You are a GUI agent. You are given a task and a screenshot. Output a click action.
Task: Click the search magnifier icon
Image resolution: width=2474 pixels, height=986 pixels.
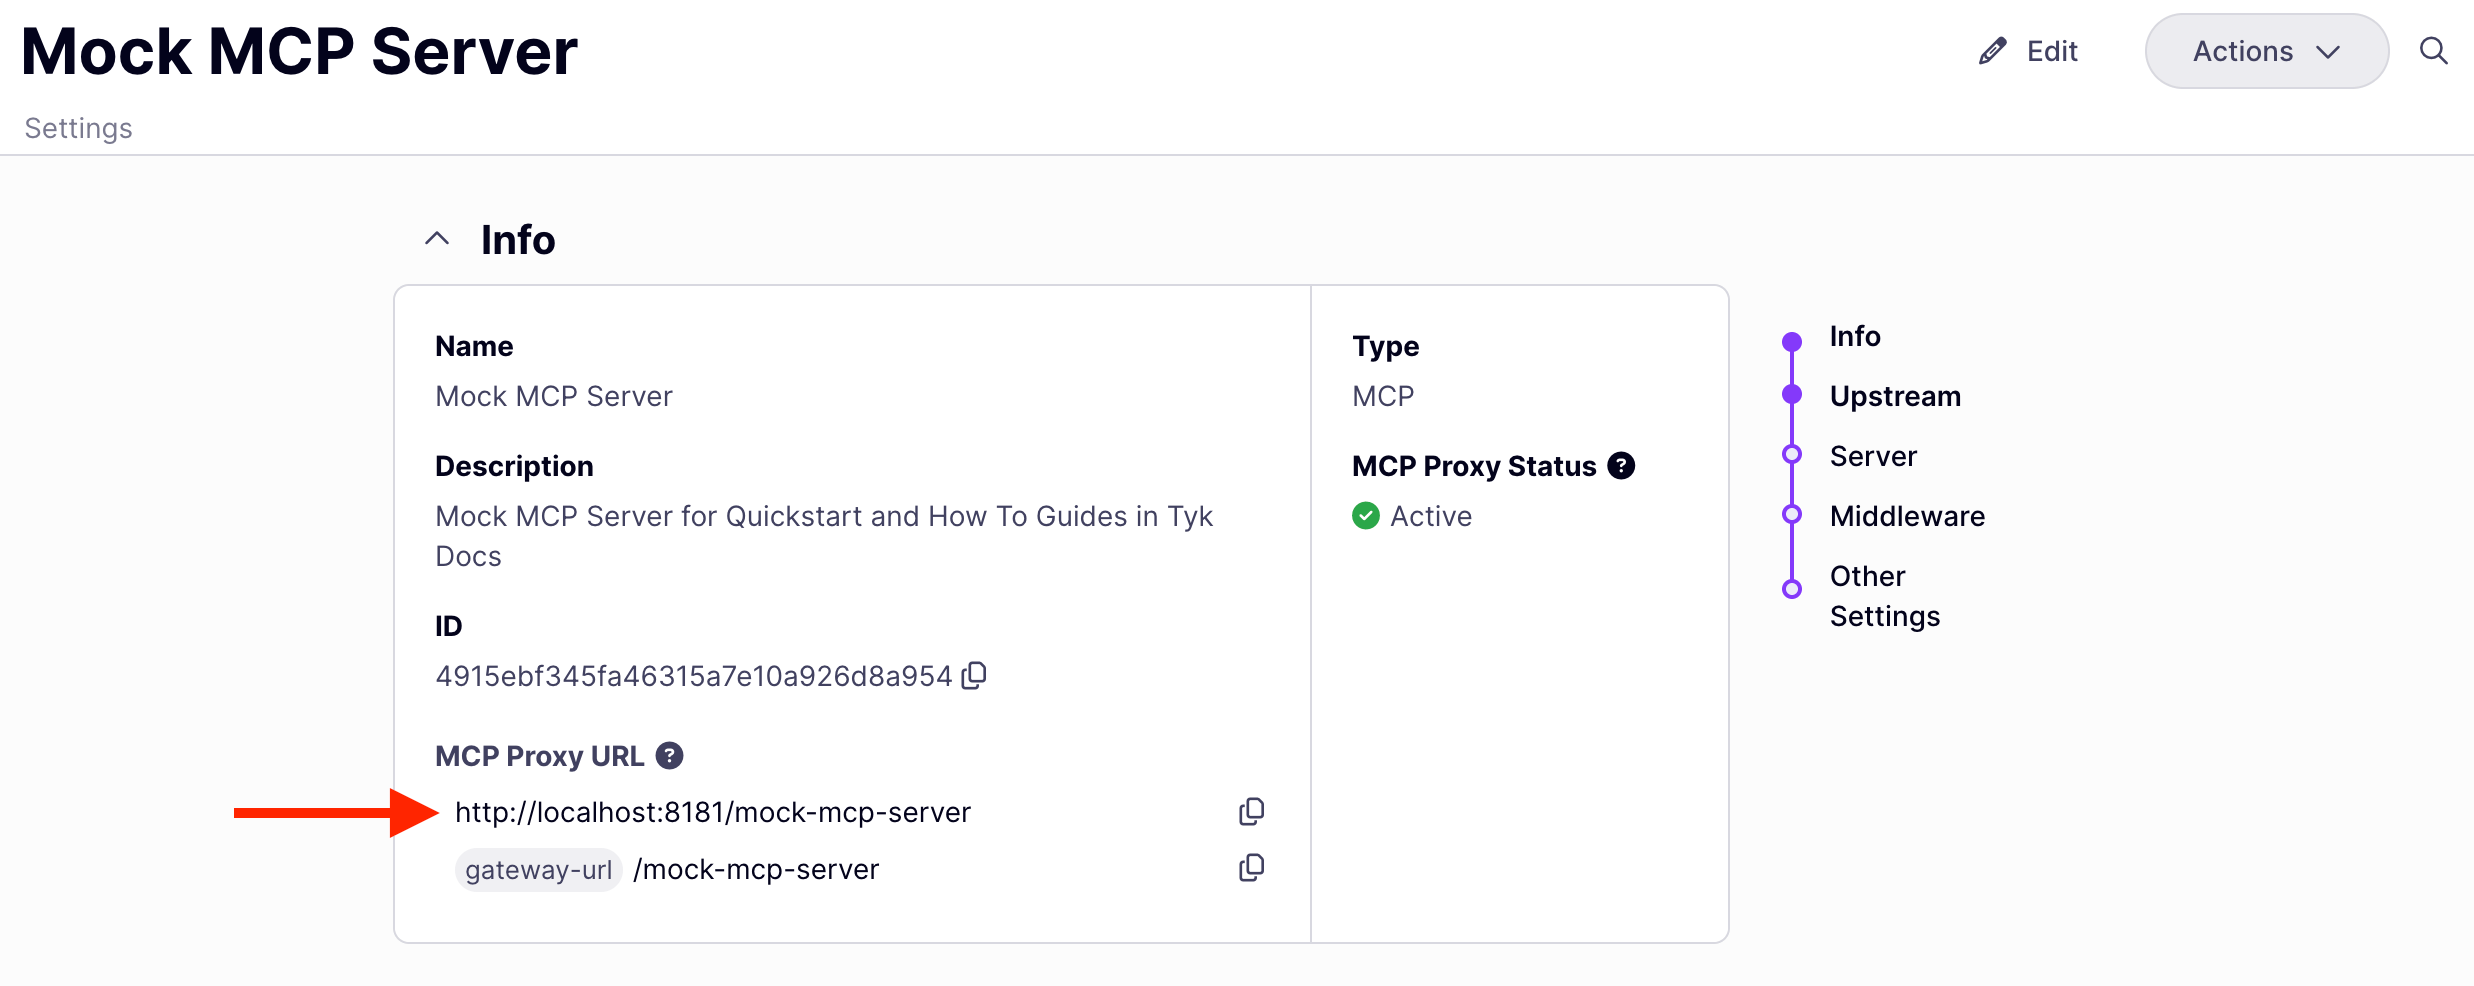tap(2433, 51)
